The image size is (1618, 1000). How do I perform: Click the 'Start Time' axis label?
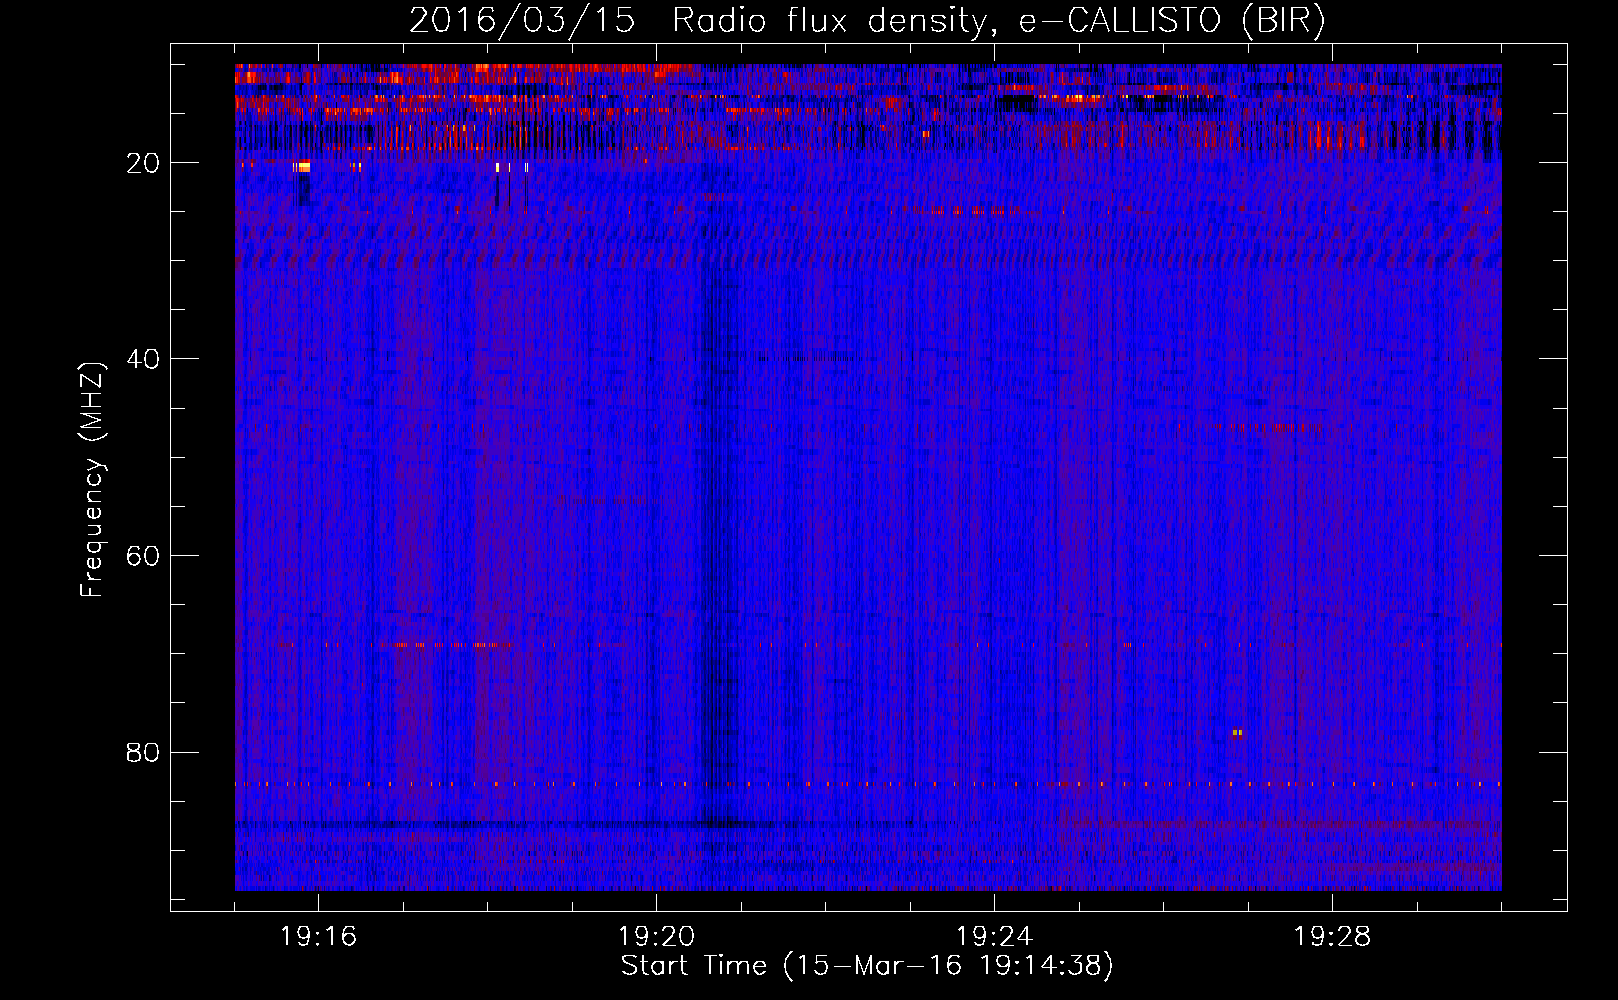[866, 966]
